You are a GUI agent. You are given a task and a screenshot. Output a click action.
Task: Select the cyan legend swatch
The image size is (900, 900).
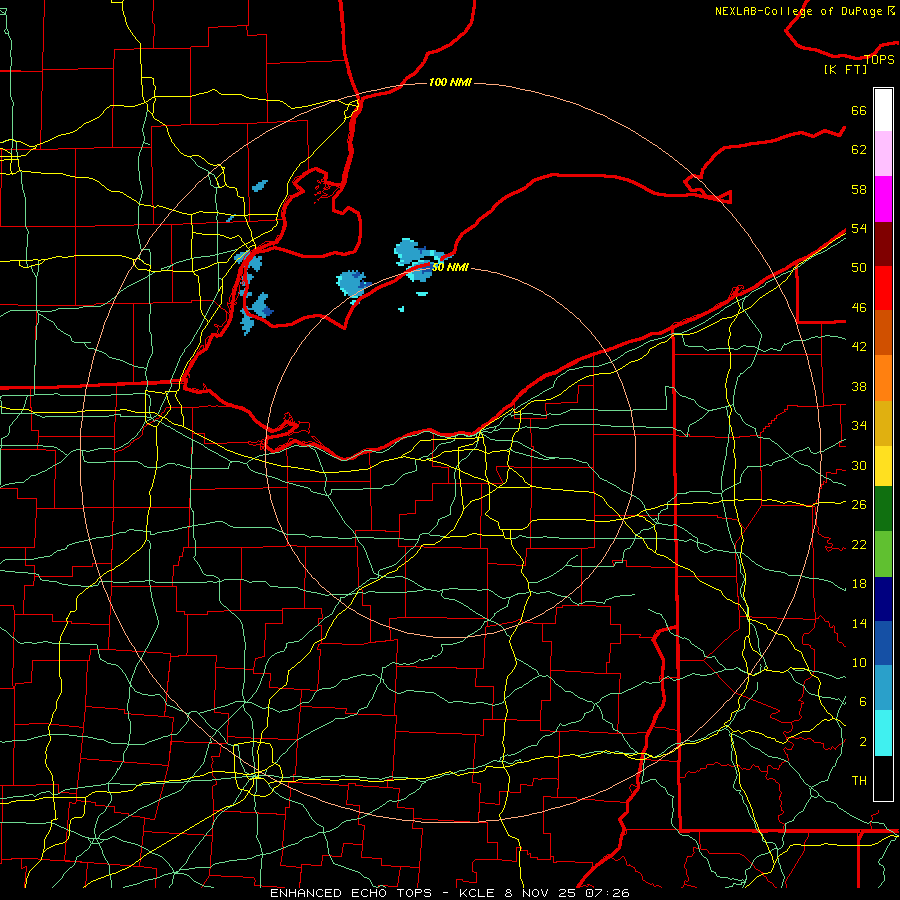[x=883, y=732]
